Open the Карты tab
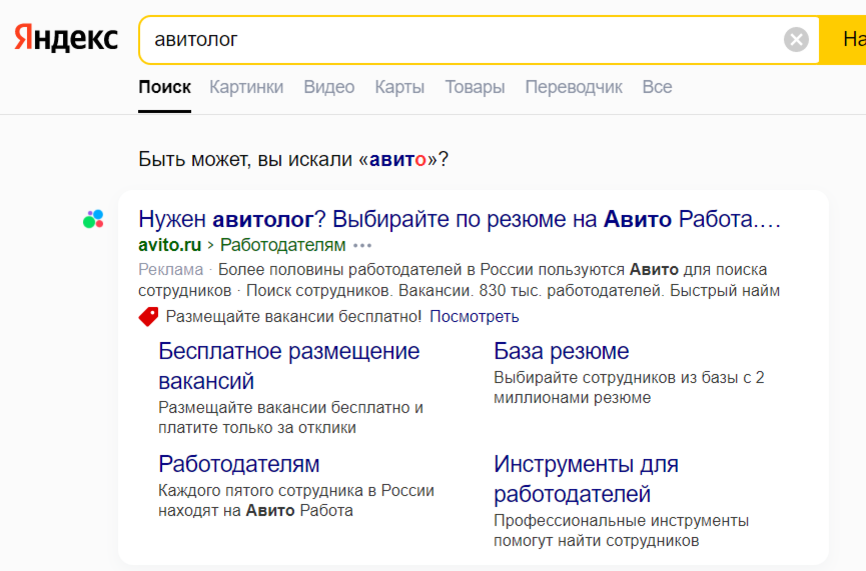The image size is (866, 571). tap(400, 87)
